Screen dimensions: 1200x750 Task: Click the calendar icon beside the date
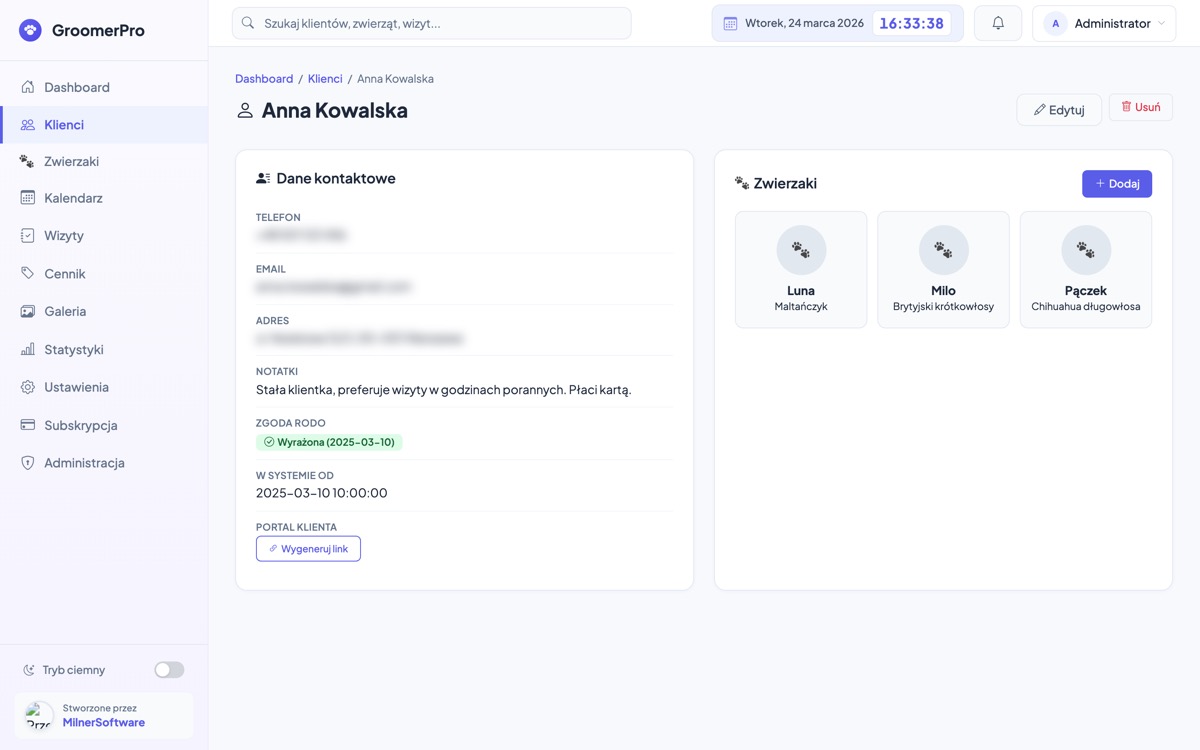(x=730, y=23)
